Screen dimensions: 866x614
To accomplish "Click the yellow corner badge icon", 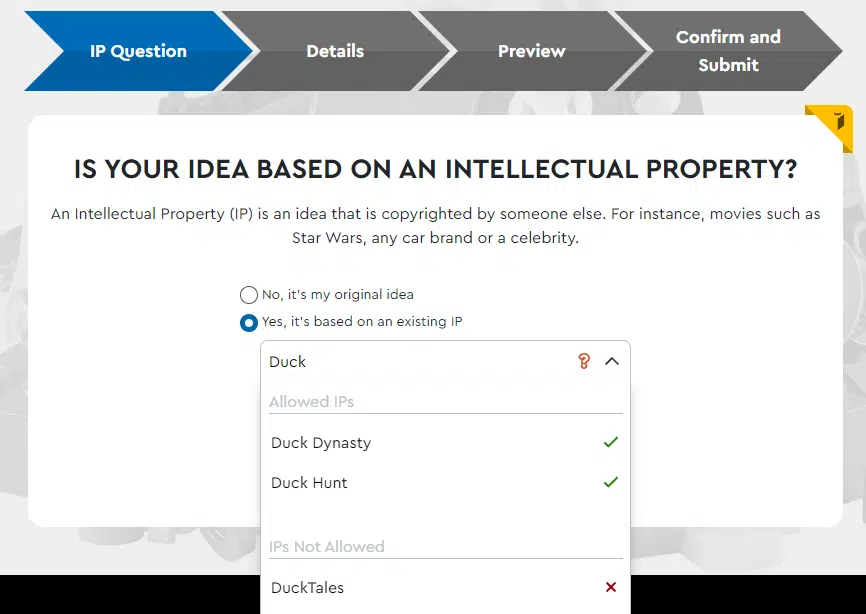I will coord(831,126).
